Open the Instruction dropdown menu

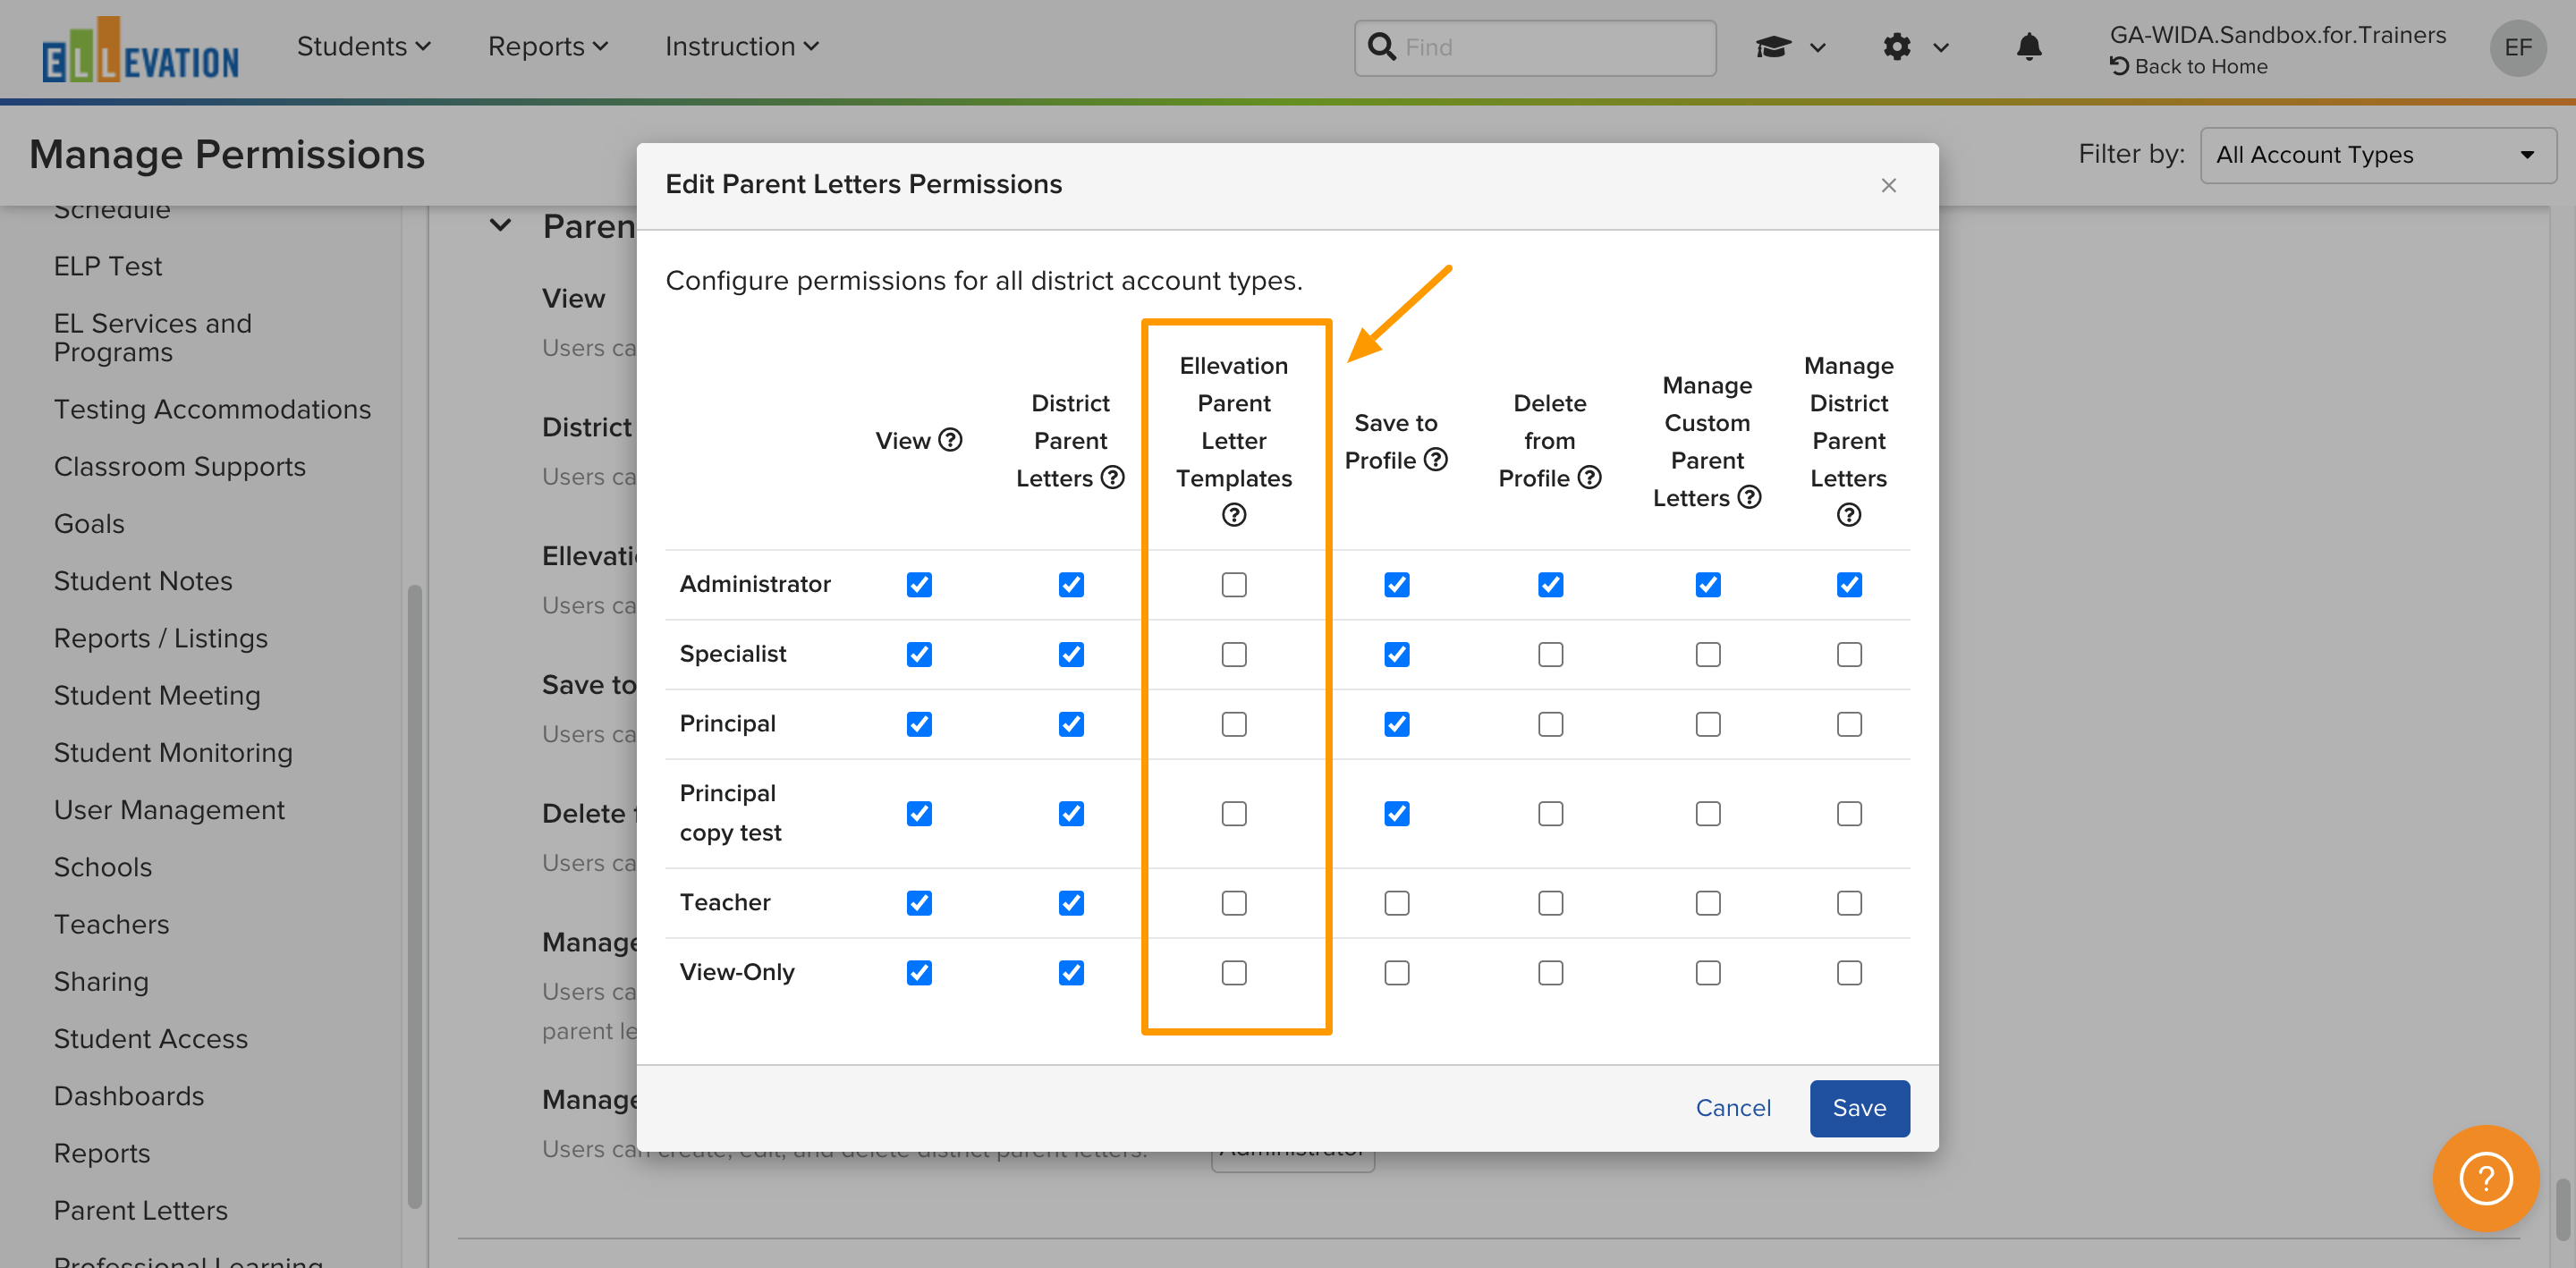(741, 47)
